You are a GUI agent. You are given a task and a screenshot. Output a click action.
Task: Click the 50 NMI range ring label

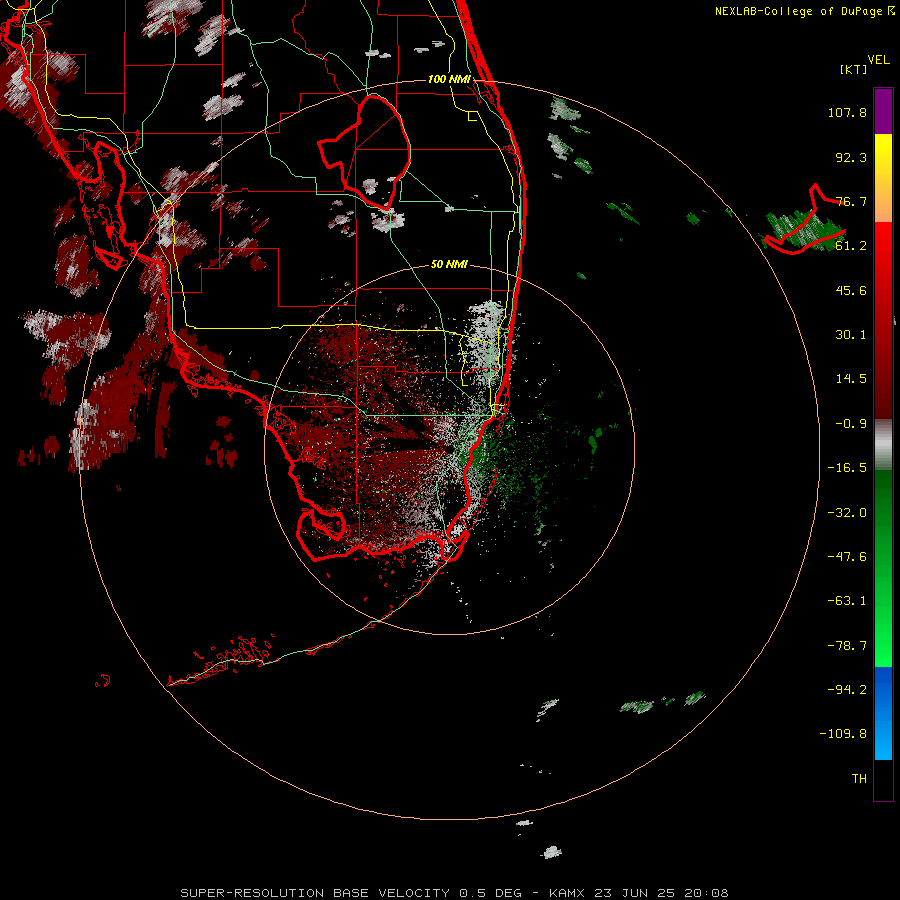449,264
